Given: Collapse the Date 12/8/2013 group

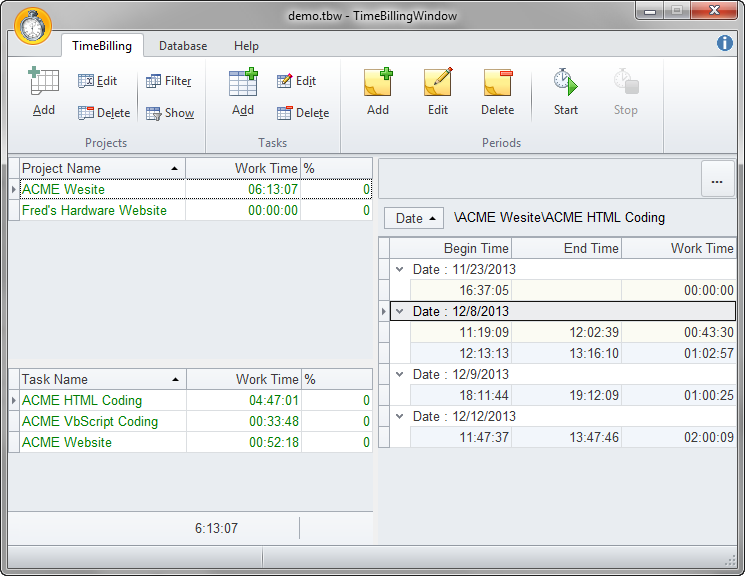Looking at the screenshot, I should point(400,311).
